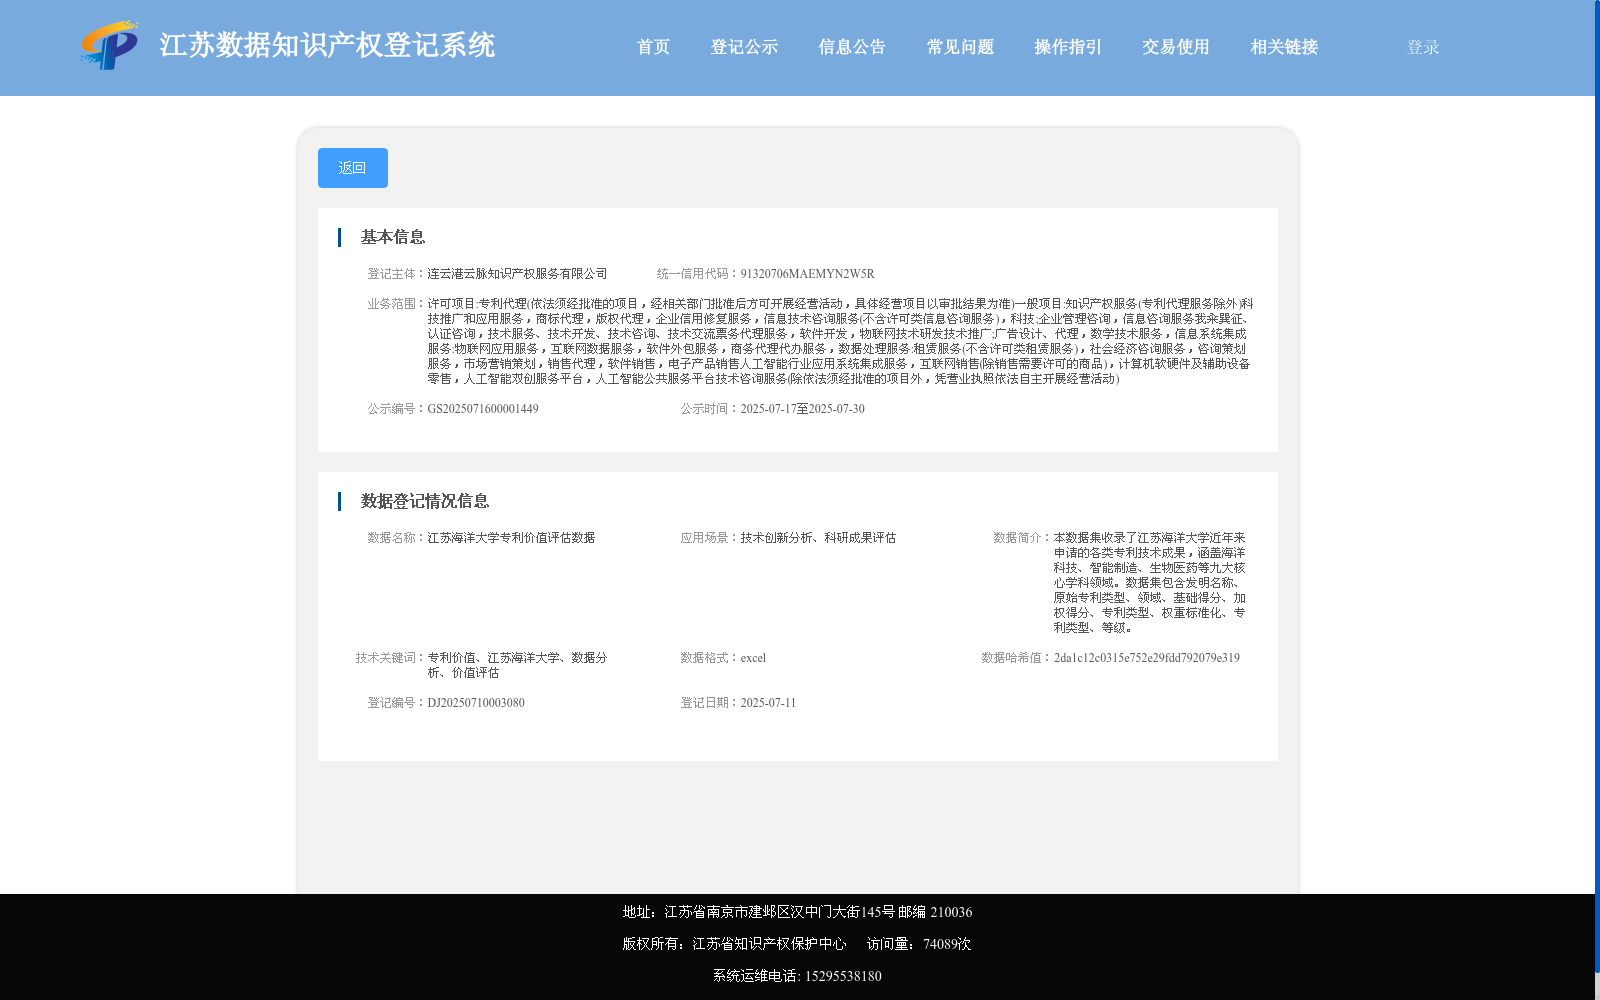This screenshot has height=1000, width=1600.
Task: Click the 登录 login link
Action: tap(1423, 47)
